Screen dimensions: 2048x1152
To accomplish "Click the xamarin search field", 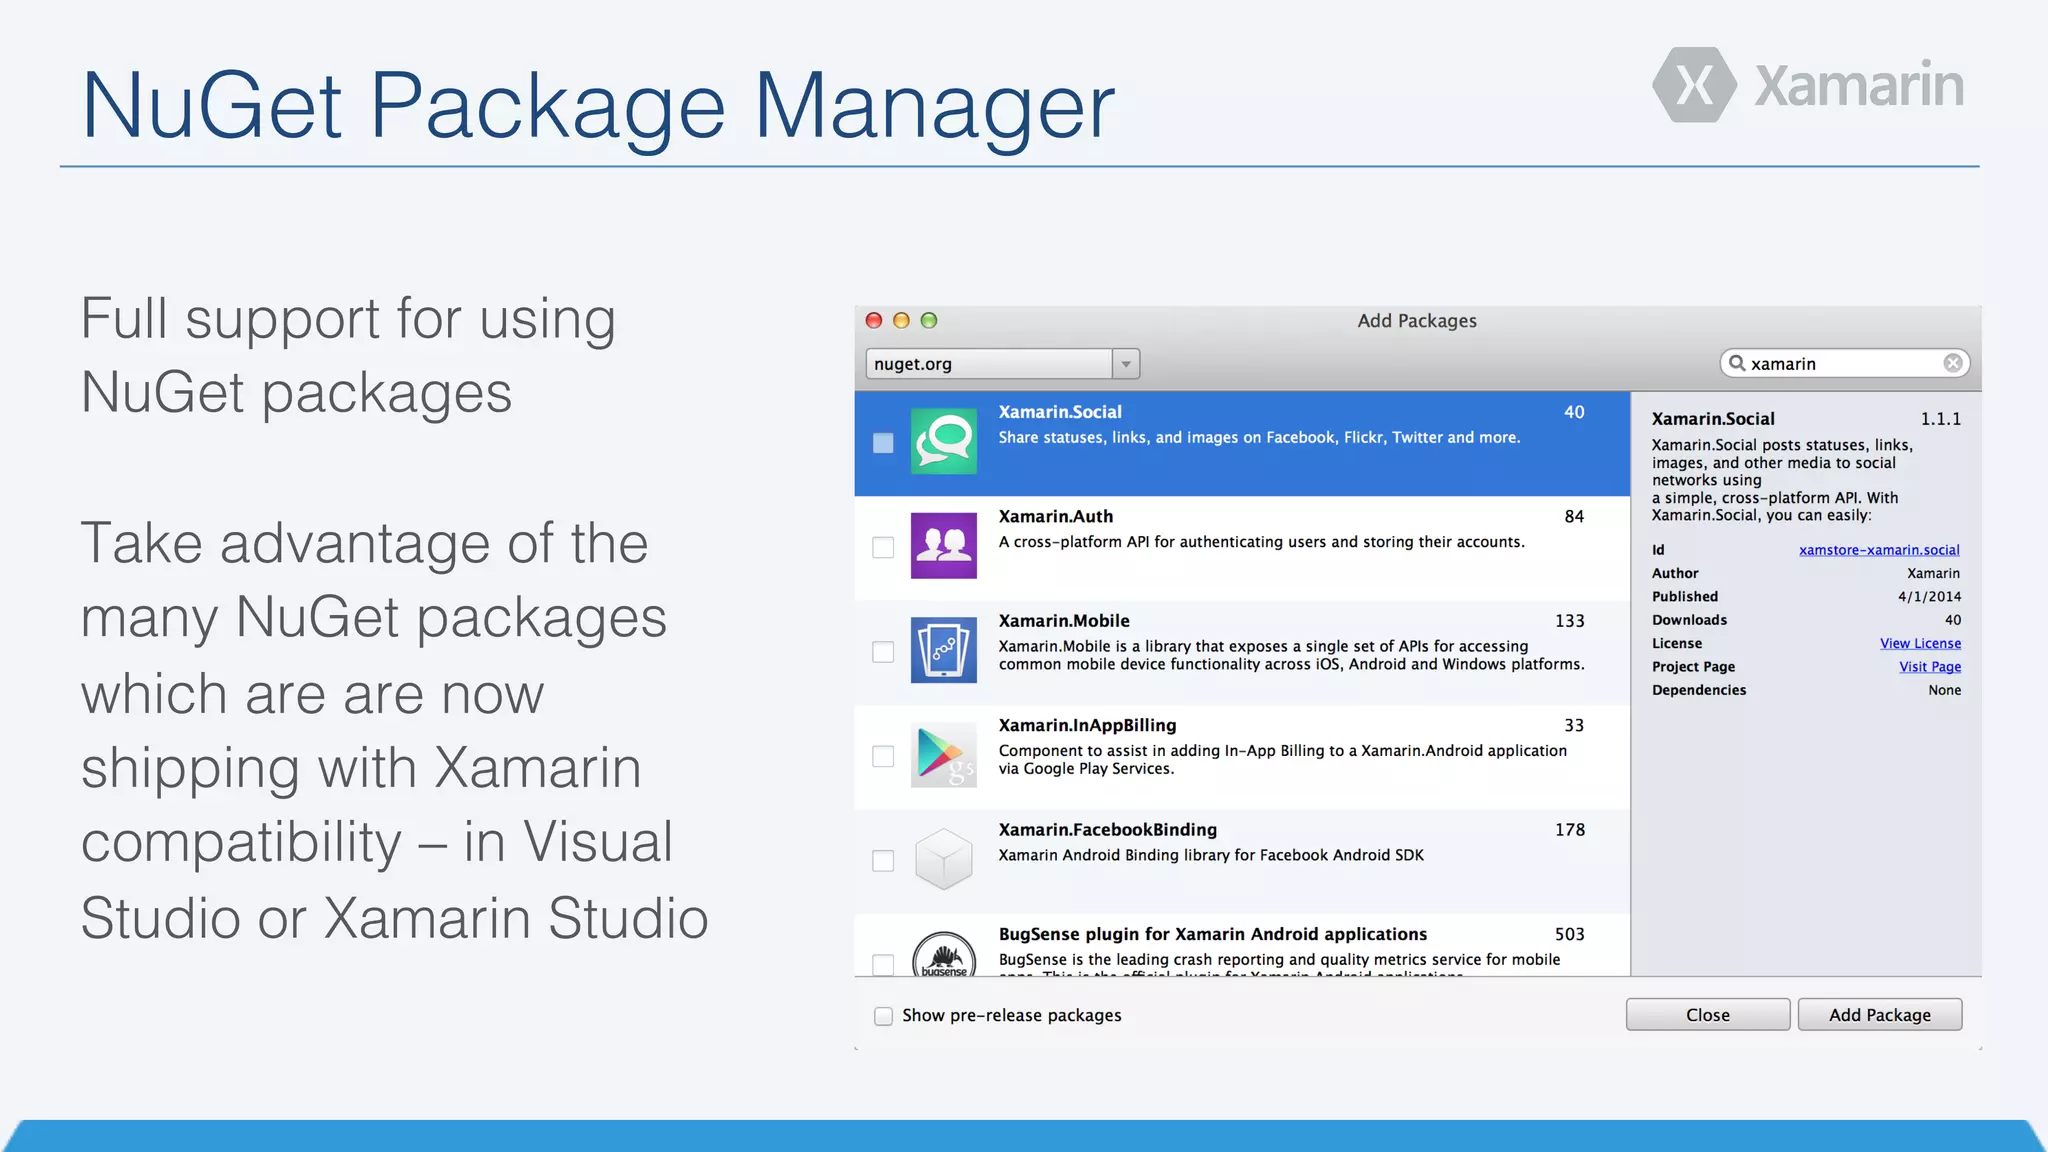I will tap(1844, 363).
